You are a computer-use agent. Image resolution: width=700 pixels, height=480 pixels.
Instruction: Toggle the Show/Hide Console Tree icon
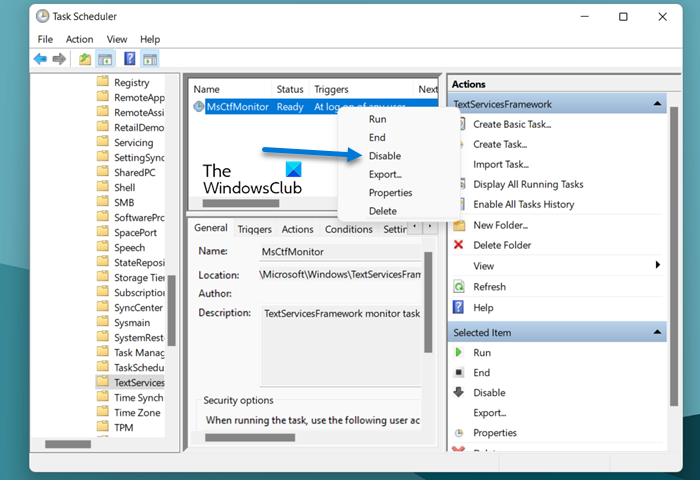(x=105, y=59)
